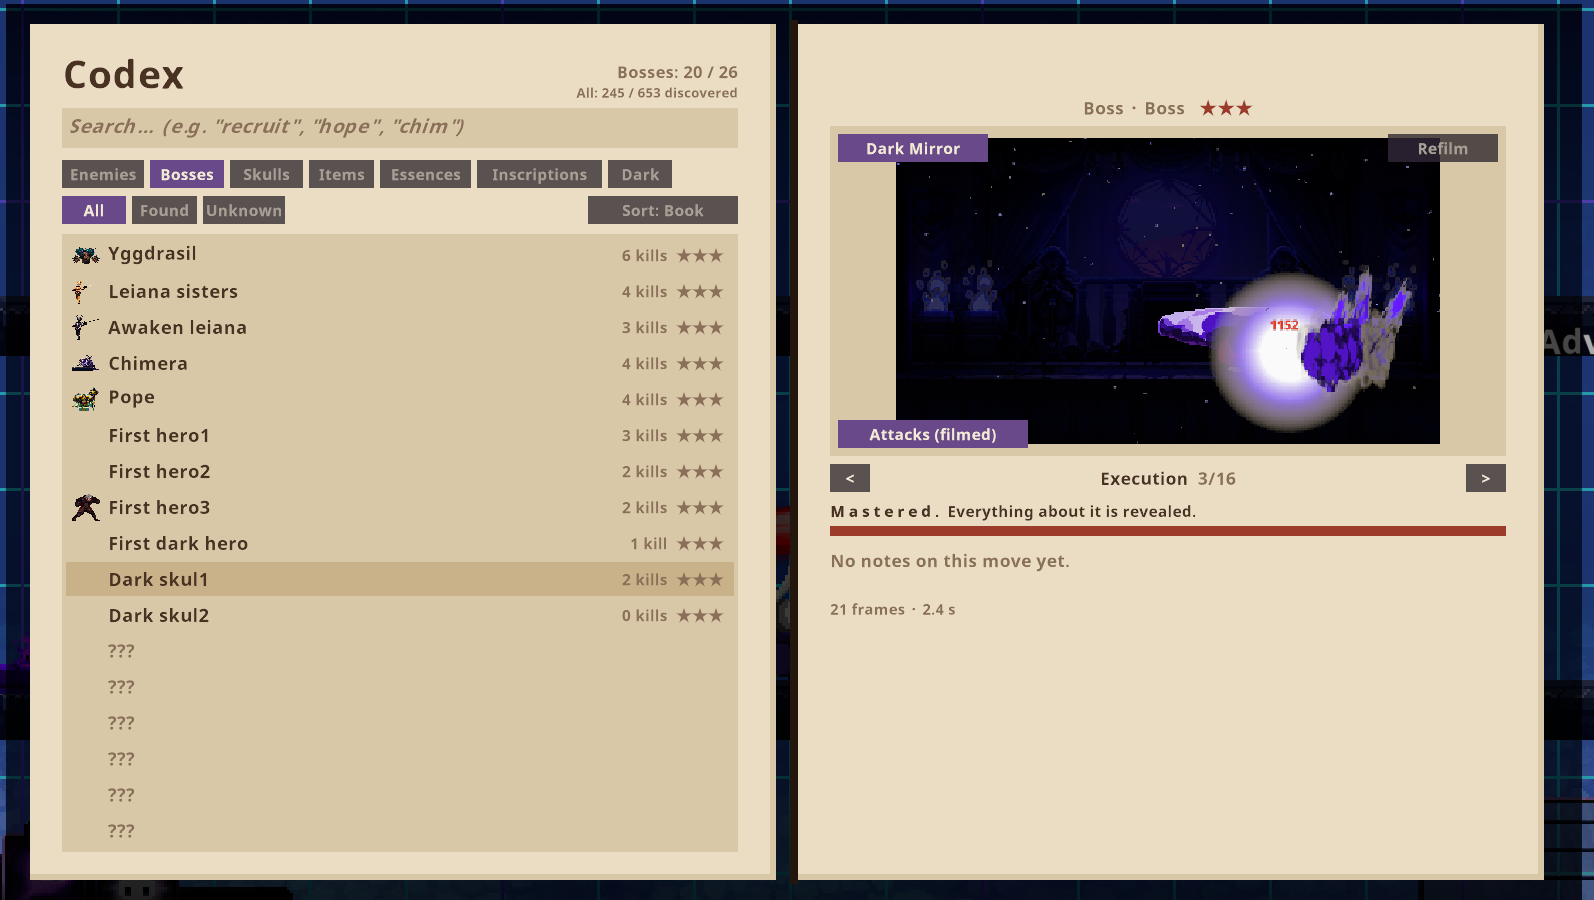The image size is (1594, 900).
Task: Click the Pope sprite icon
Action: click(x=85, y=399)
